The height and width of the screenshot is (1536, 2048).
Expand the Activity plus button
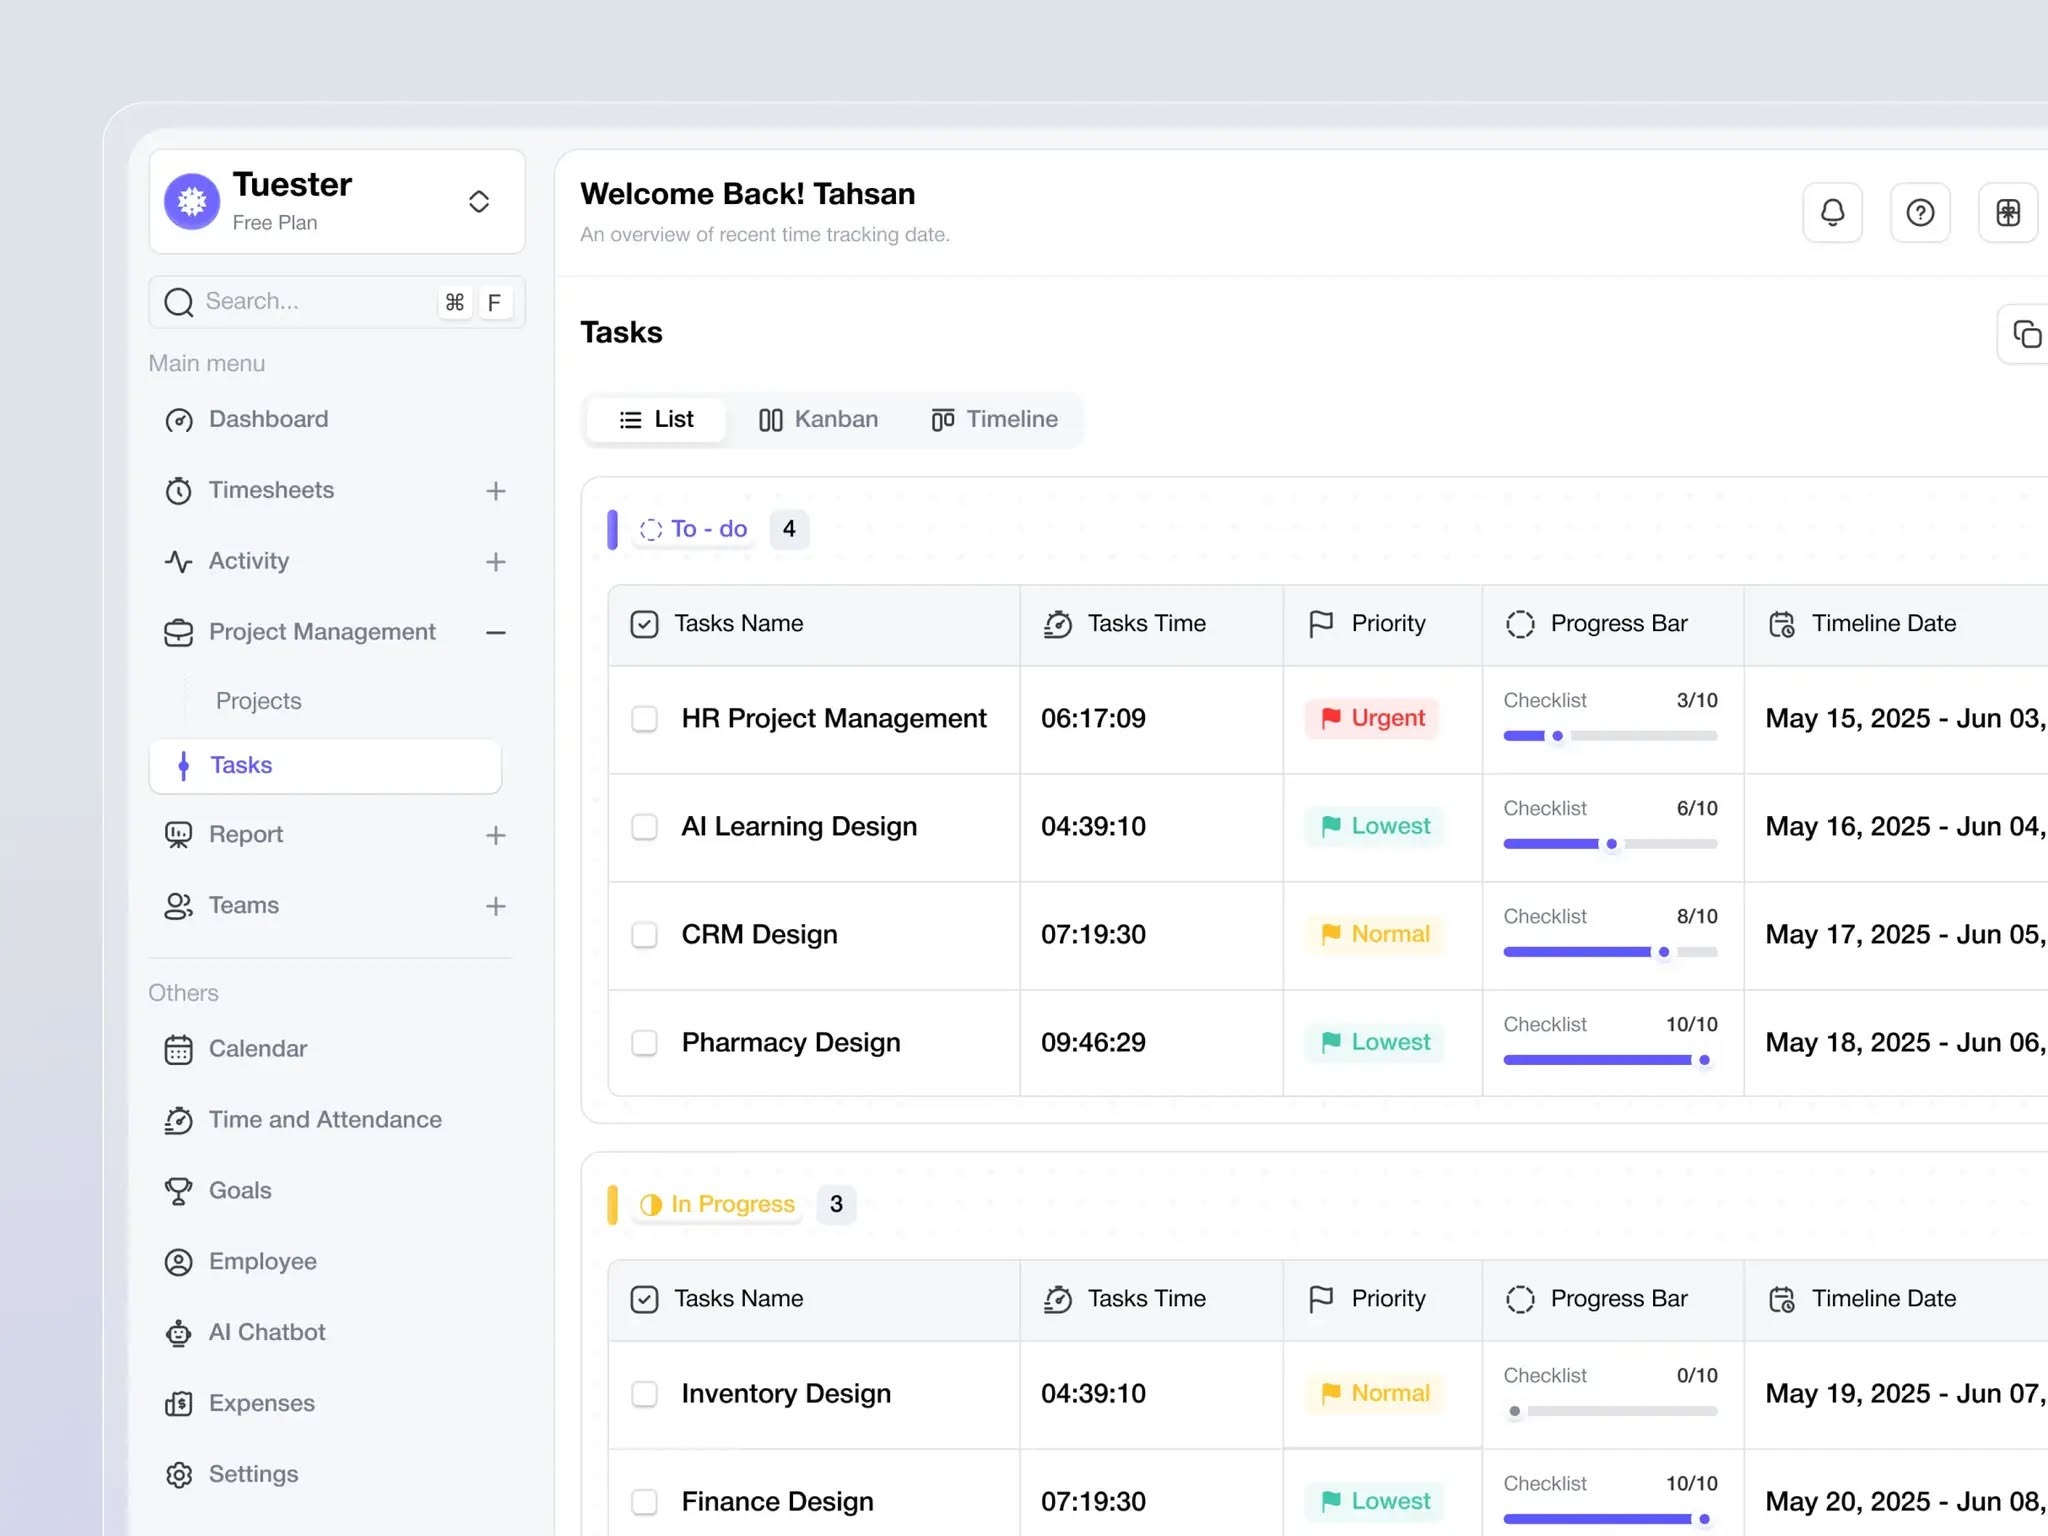pos(496,562)
